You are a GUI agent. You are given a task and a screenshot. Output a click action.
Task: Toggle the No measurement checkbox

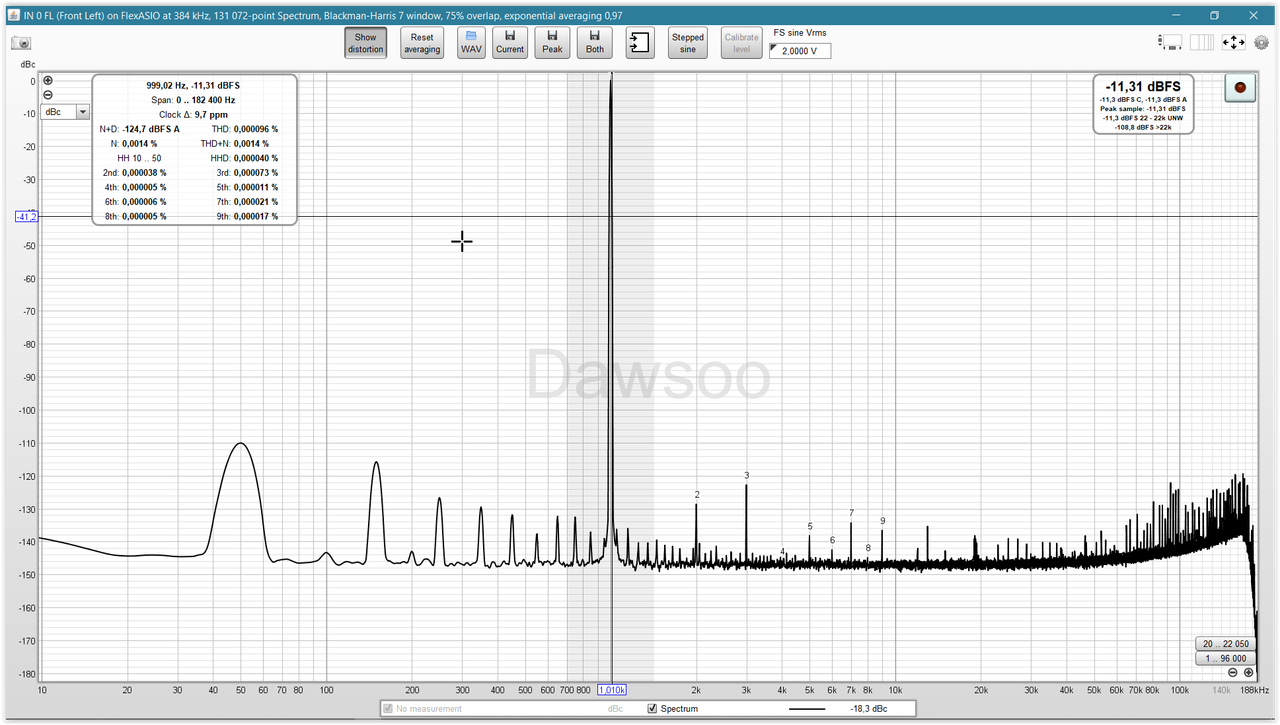[389, 709]
